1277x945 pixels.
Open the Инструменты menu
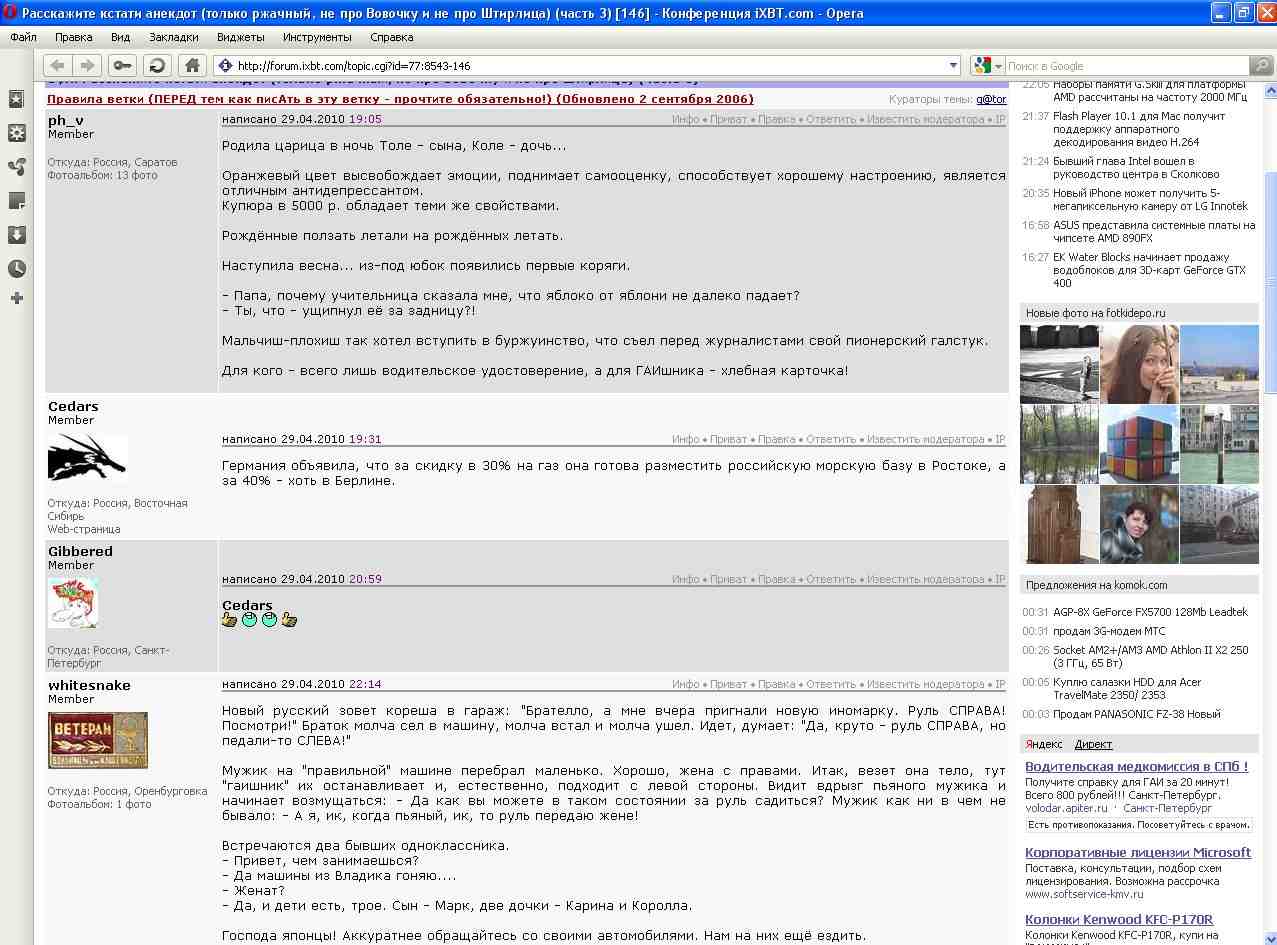317,37
